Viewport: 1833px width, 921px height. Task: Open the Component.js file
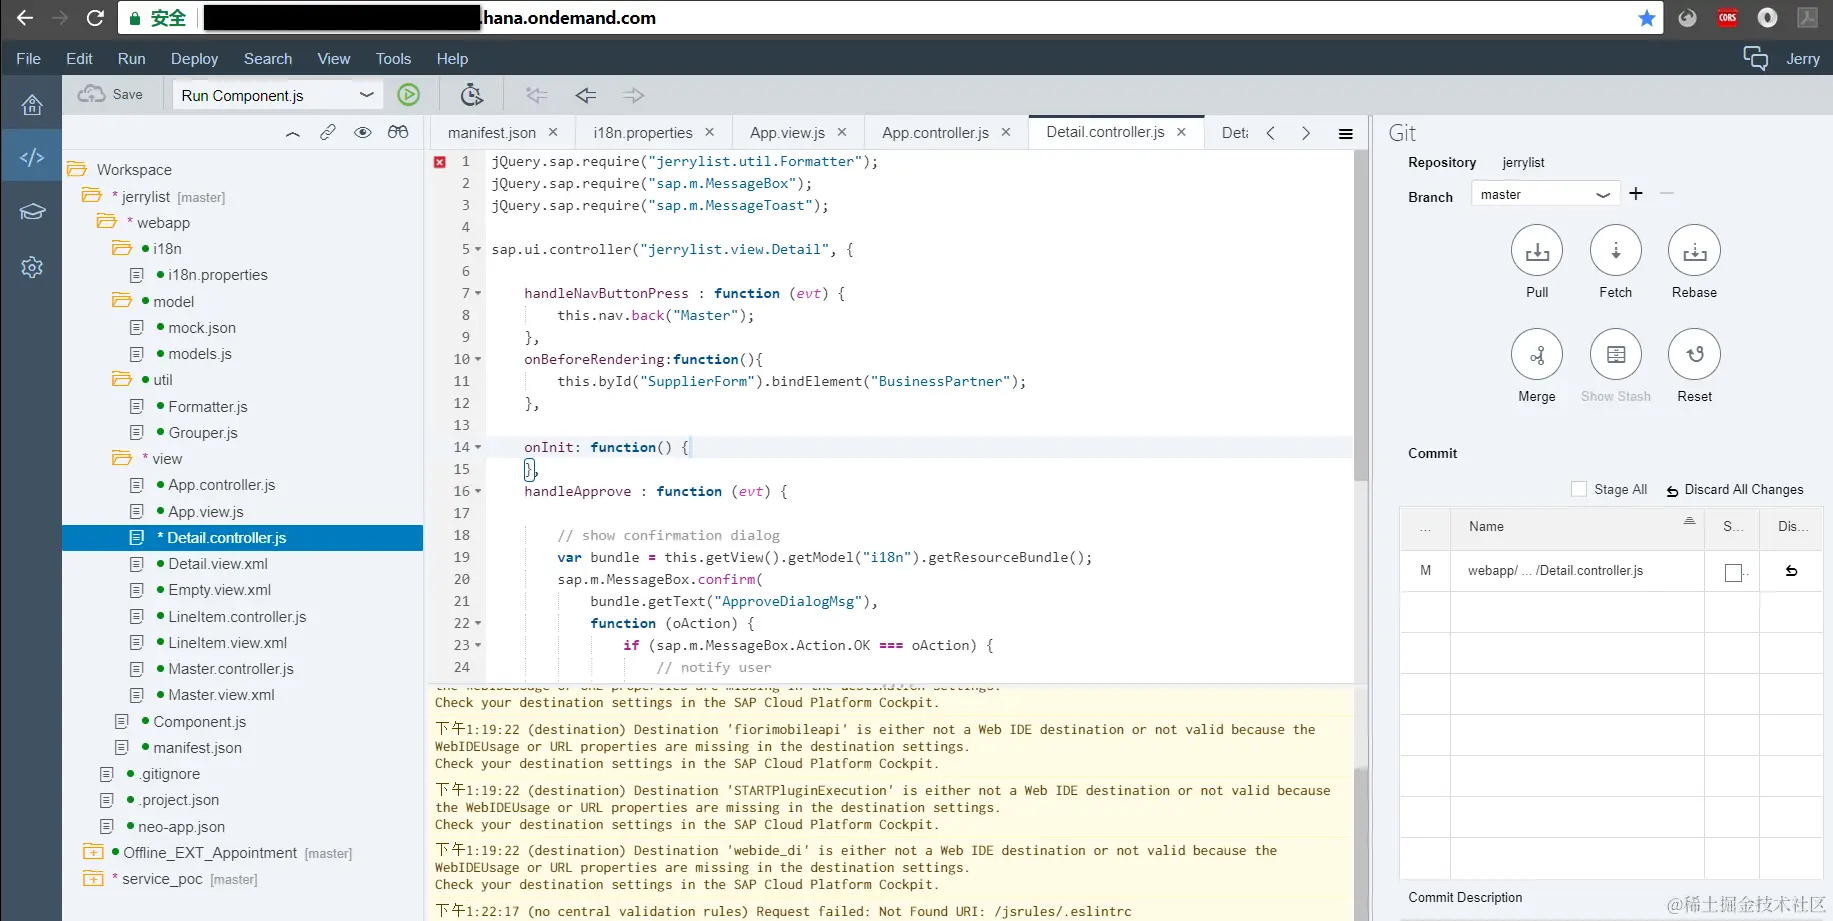click(x=199, y=722)
